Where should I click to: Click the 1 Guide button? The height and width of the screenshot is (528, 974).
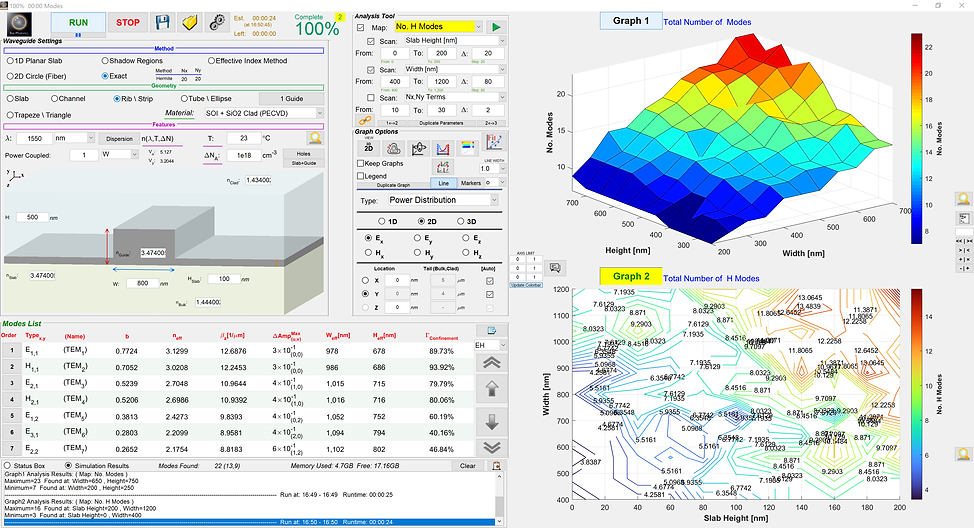pyautogui.click(x=291, y=99)
